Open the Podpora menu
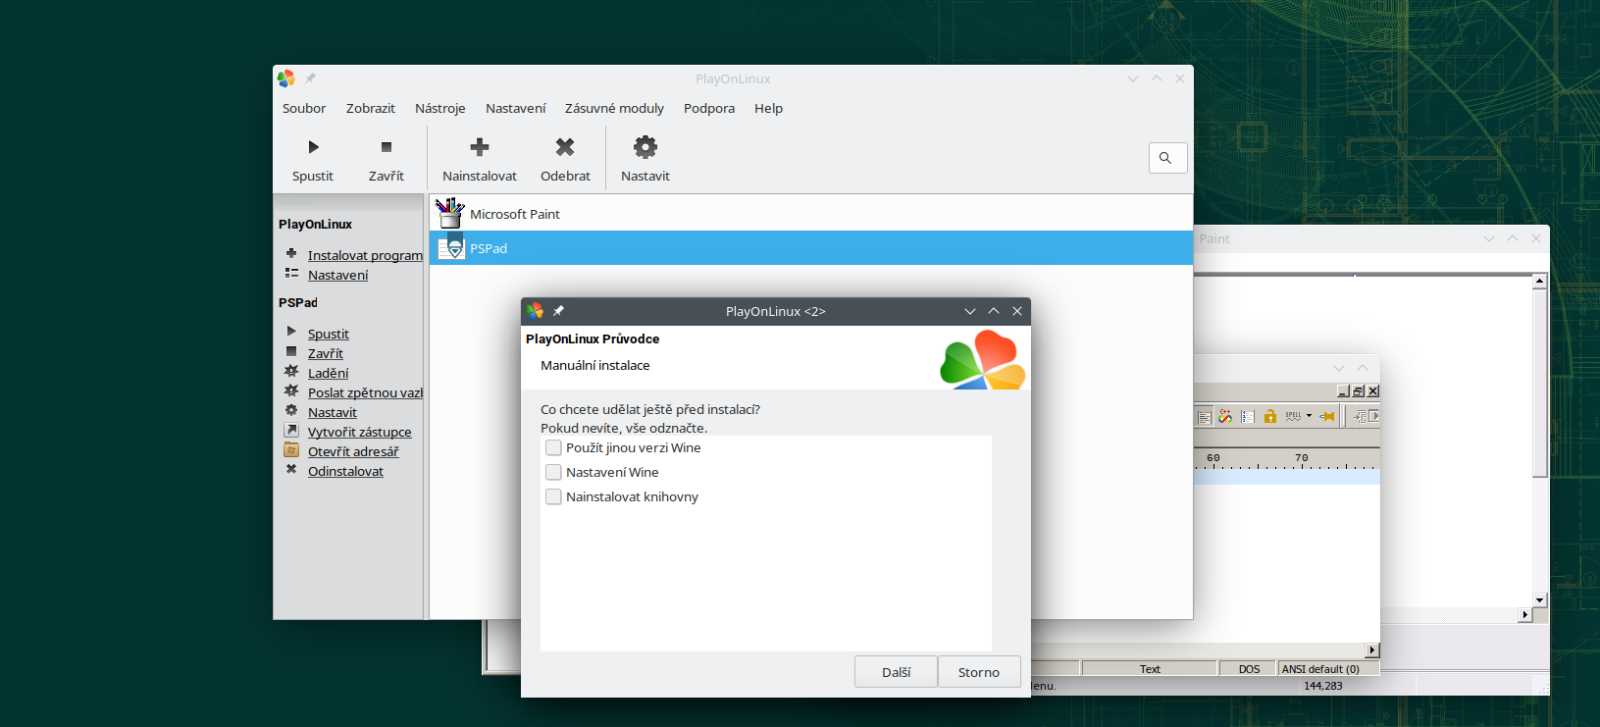This screenshot has width=1600, height=727. [709, 108]
